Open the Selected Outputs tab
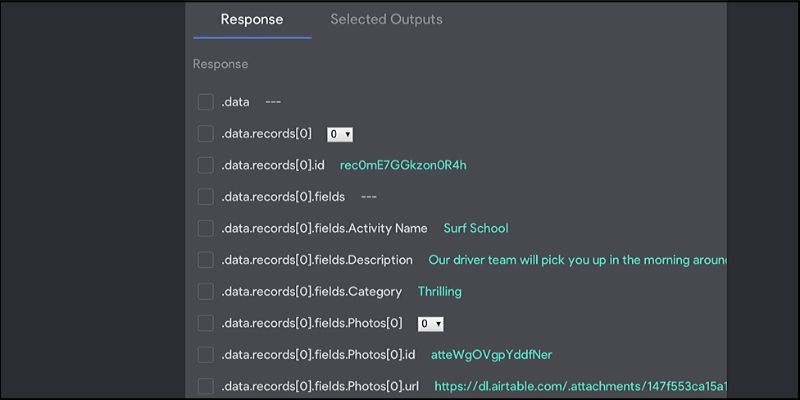The image size is (800, 400). [x=386, y=19]
